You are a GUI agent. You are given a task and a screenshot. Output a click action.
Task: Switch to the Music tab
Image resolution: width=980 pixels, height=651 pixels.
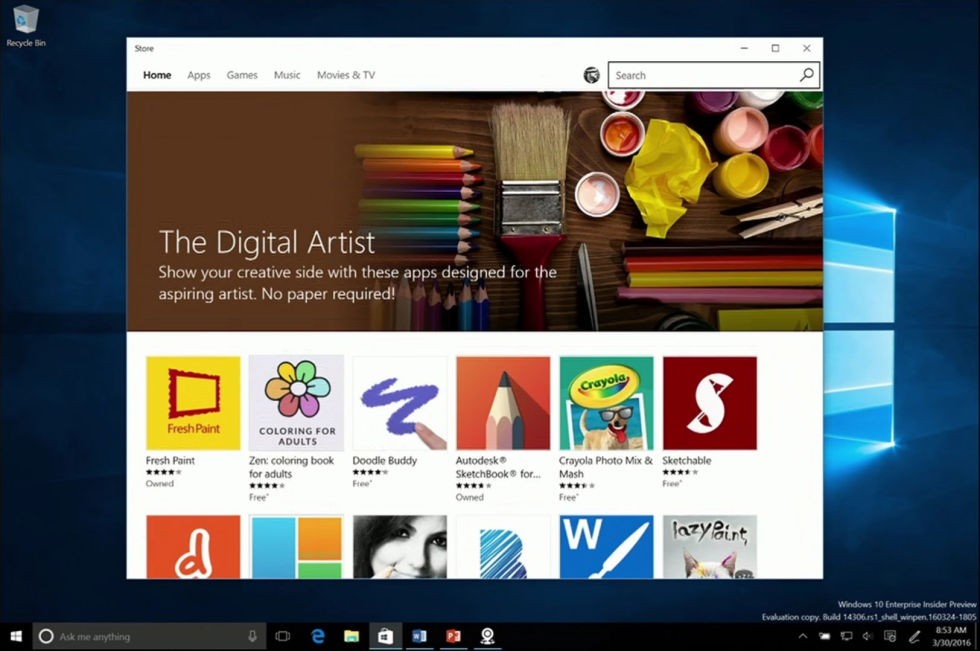(287, 75)
